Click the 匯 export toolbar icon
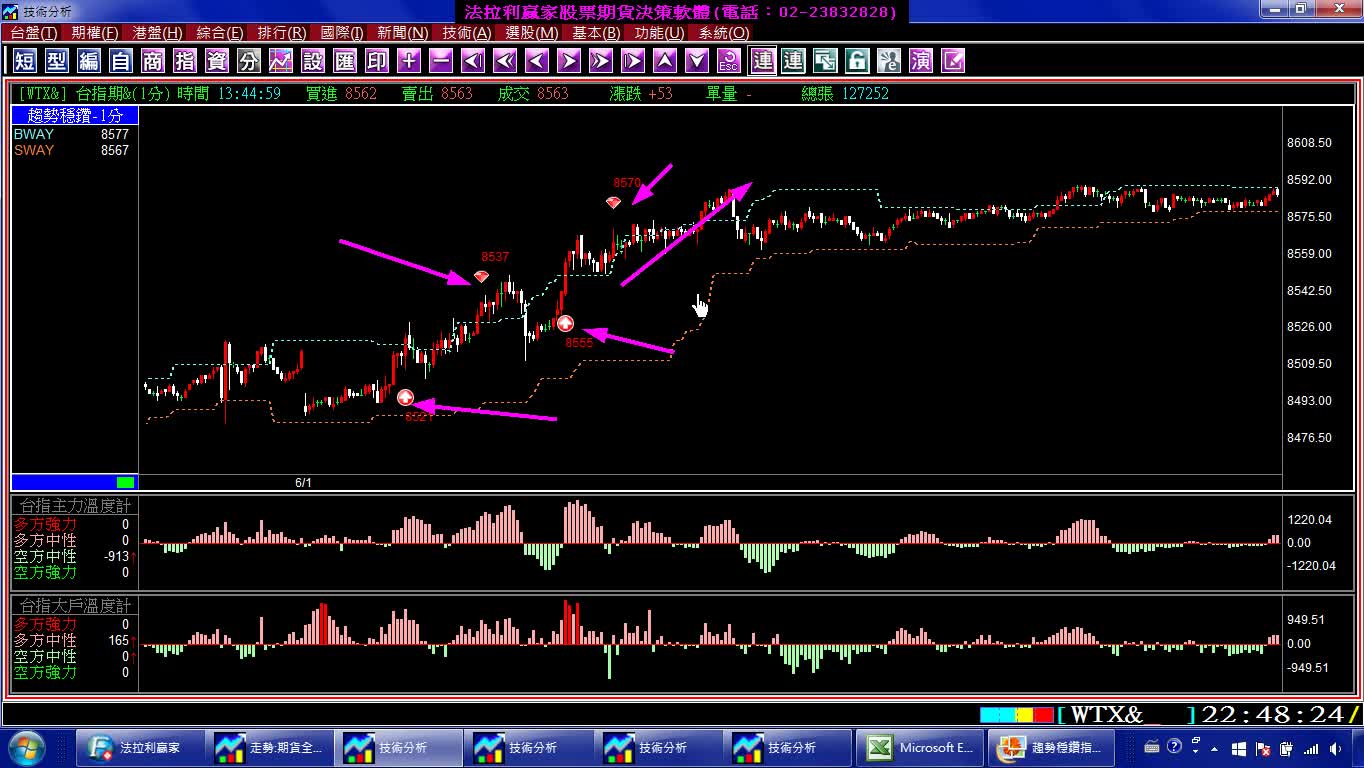 [x=345, y=61]
